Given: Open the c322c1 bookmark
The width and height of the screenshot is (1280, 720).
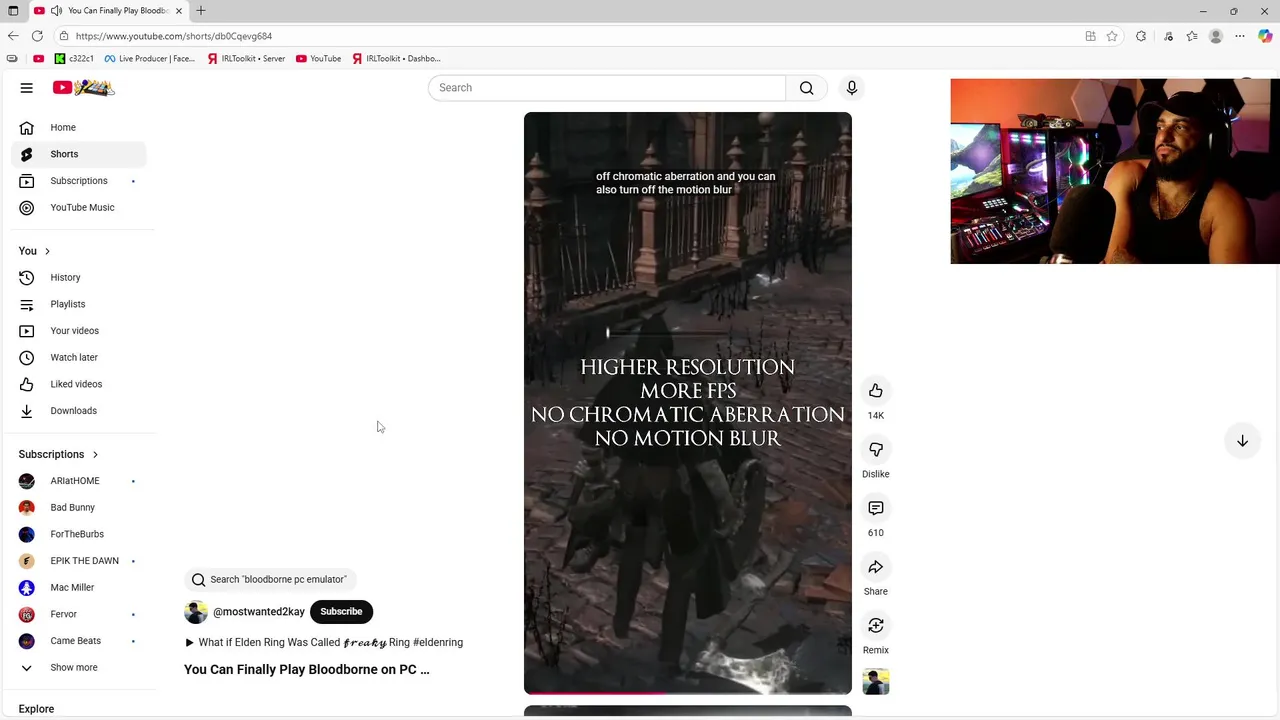Looking at the screenshot, I should pyautogui.click(x=74, y=59).
